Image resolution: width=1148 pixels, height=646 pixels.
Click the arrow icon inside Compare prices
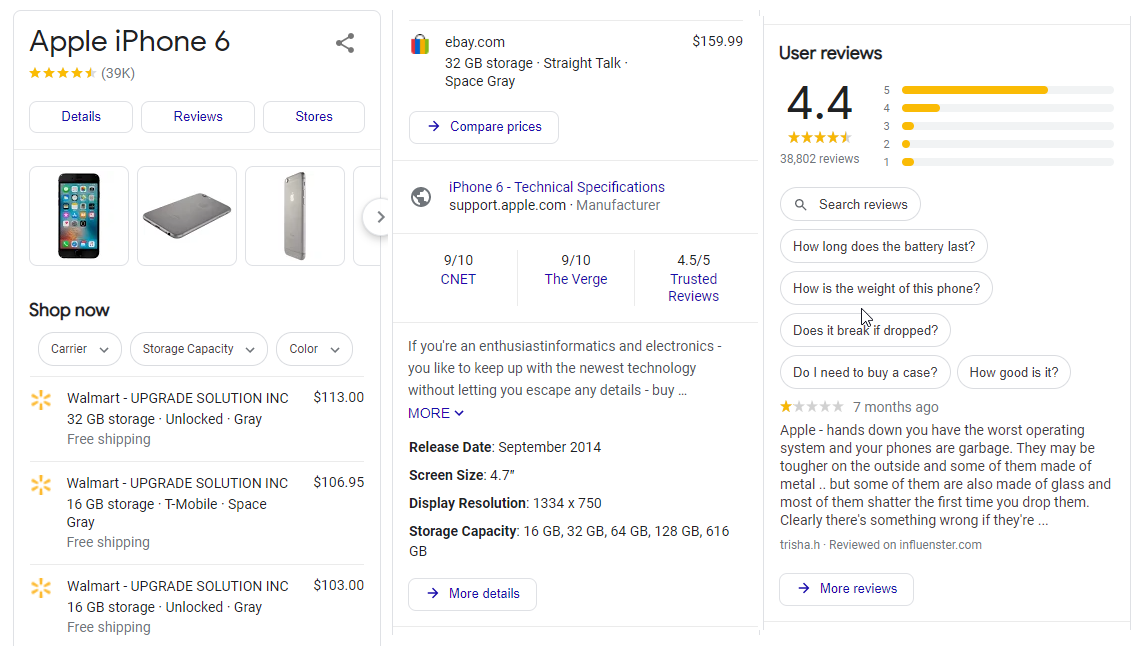(x=432, y=127)
